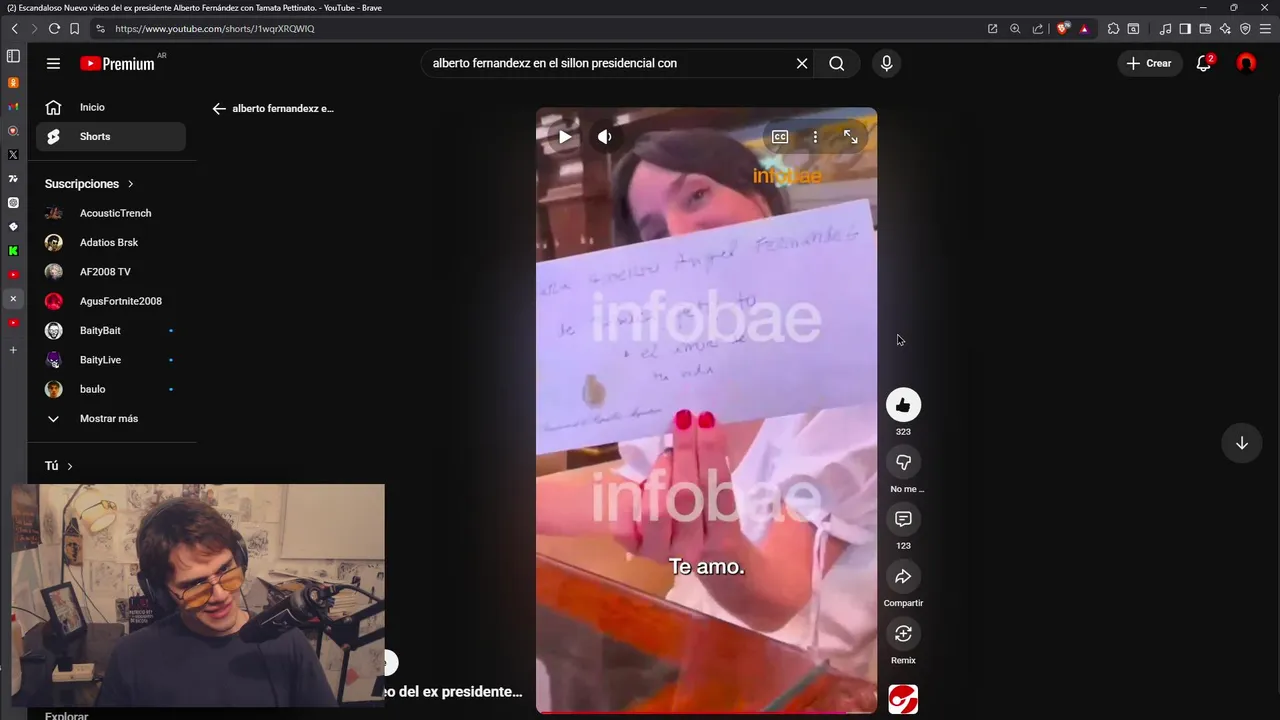Select Inicio in the sidebar
Image resolution: width=1280 pixels, height=720 pixels.
[111, 107]
